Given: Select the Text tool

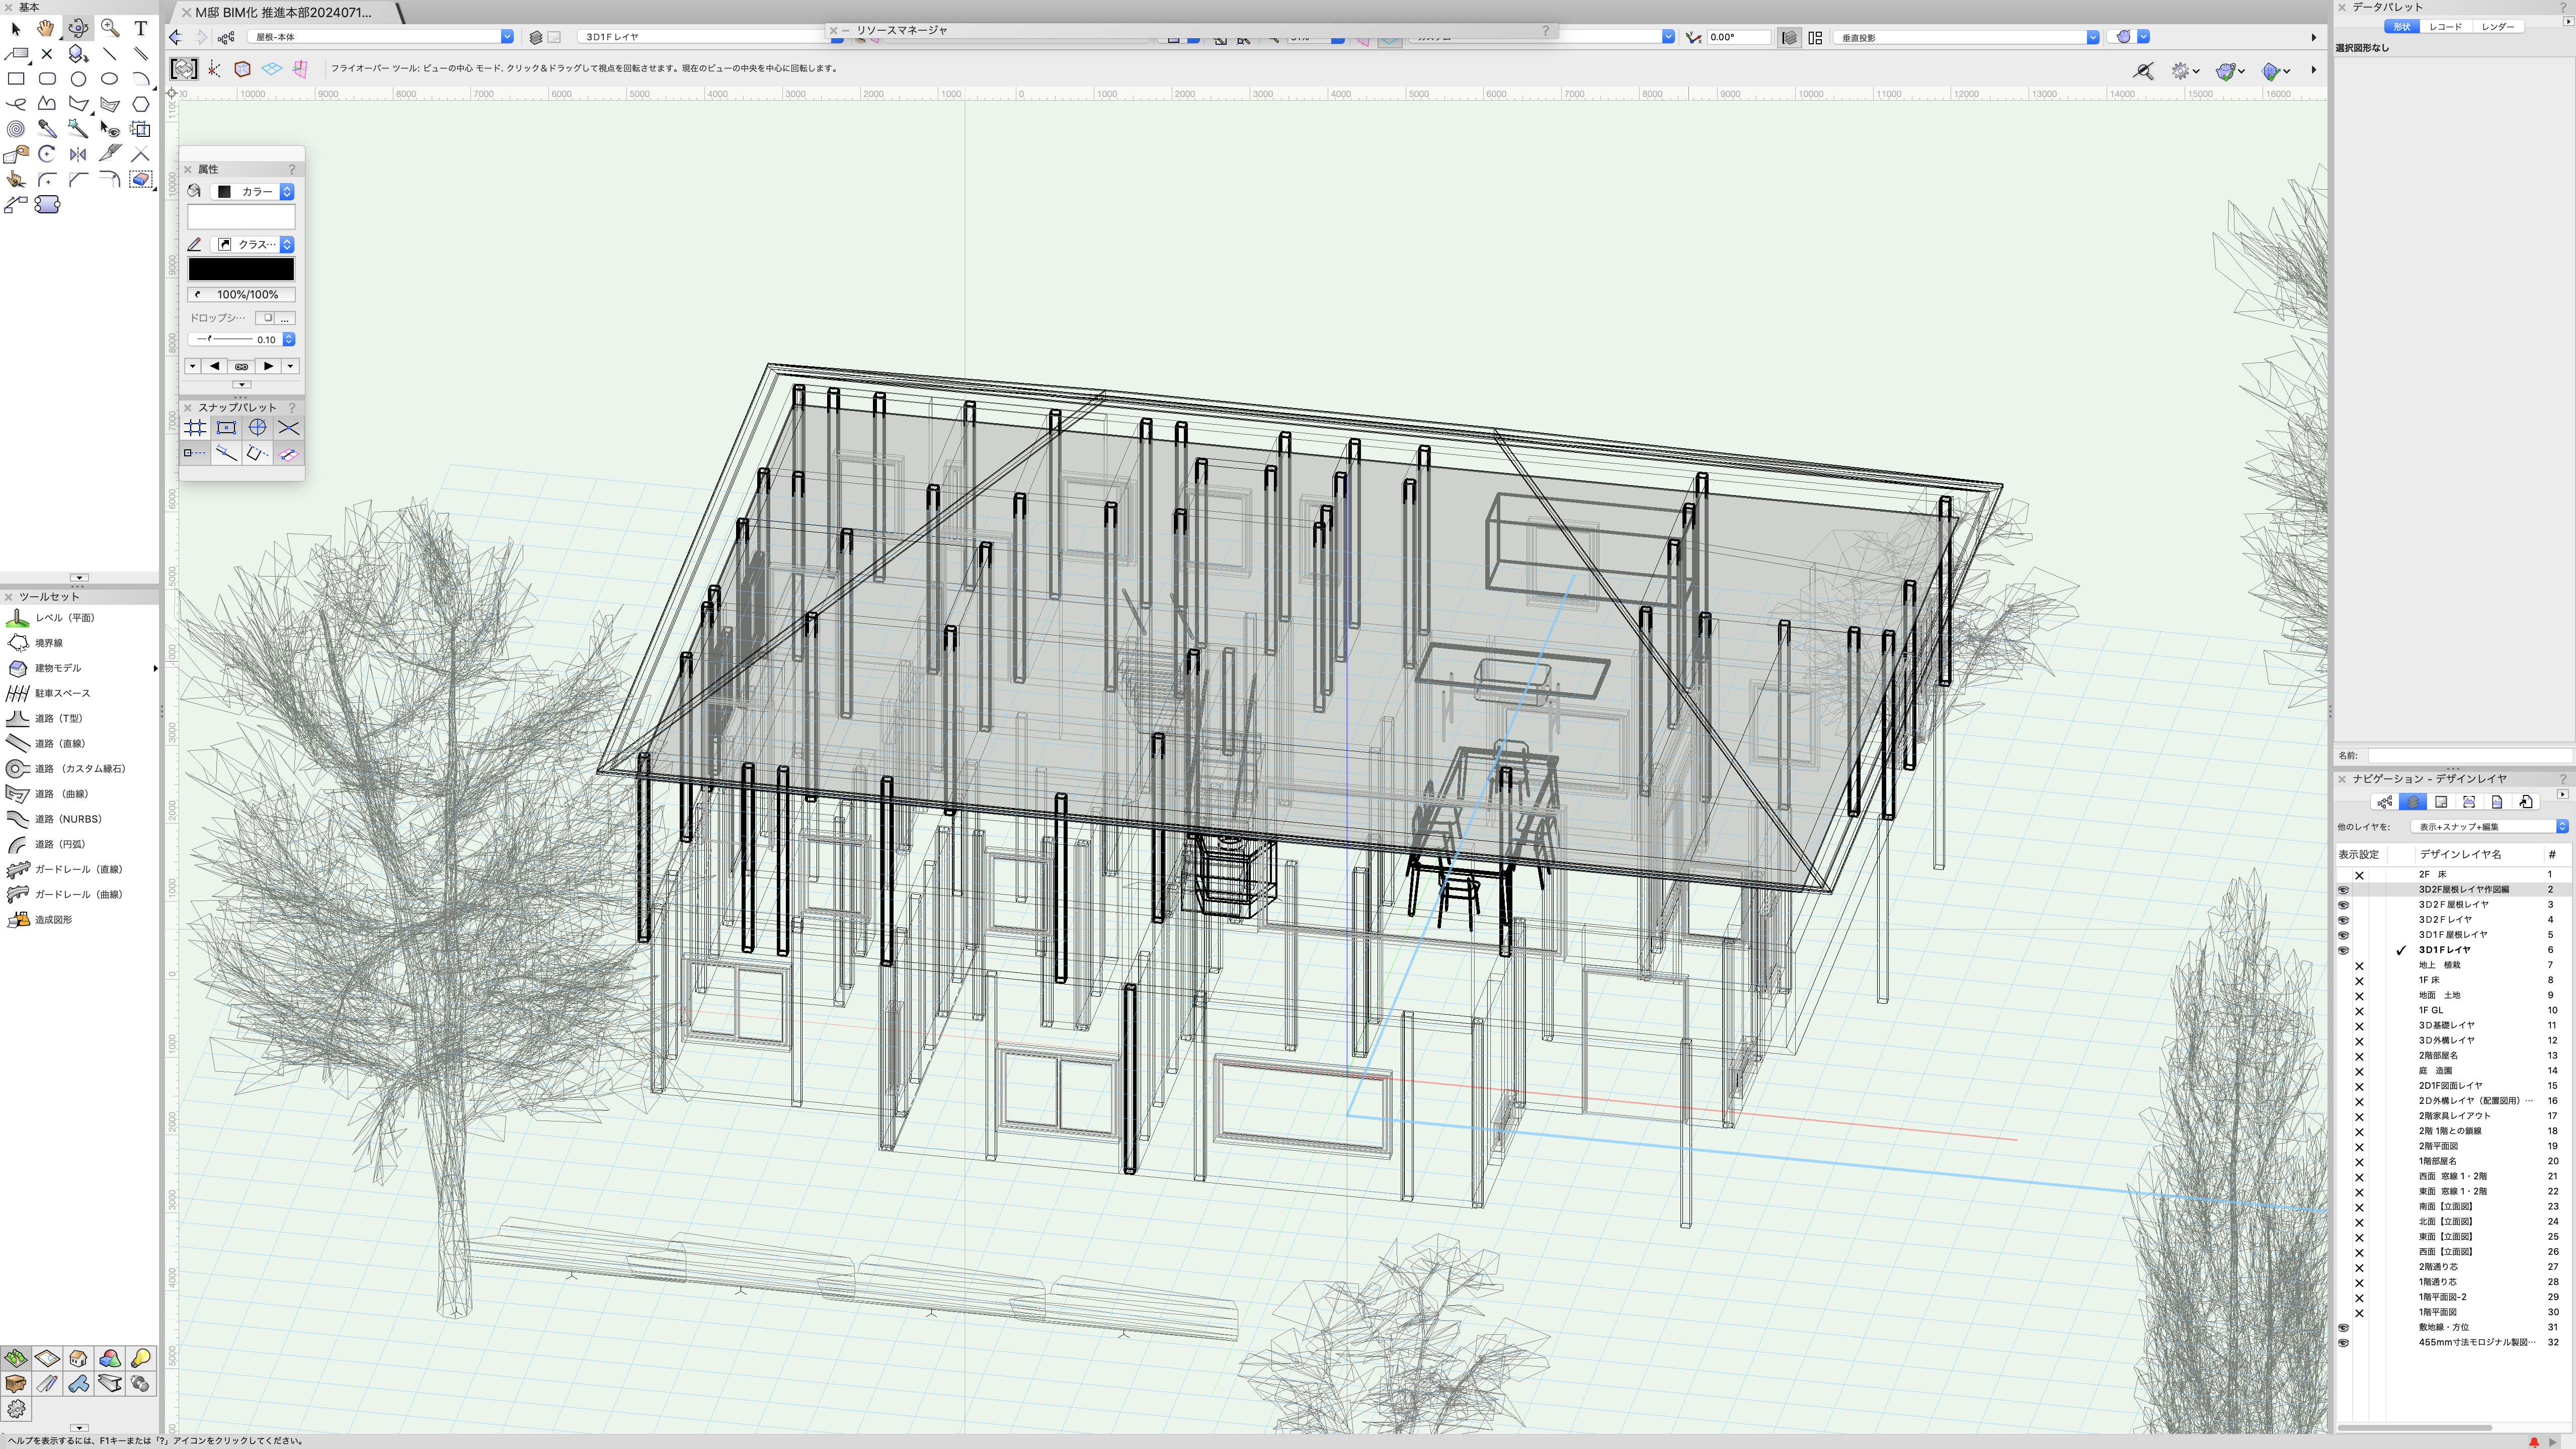Looking at the screenshot, I should [x=141, y=28].
